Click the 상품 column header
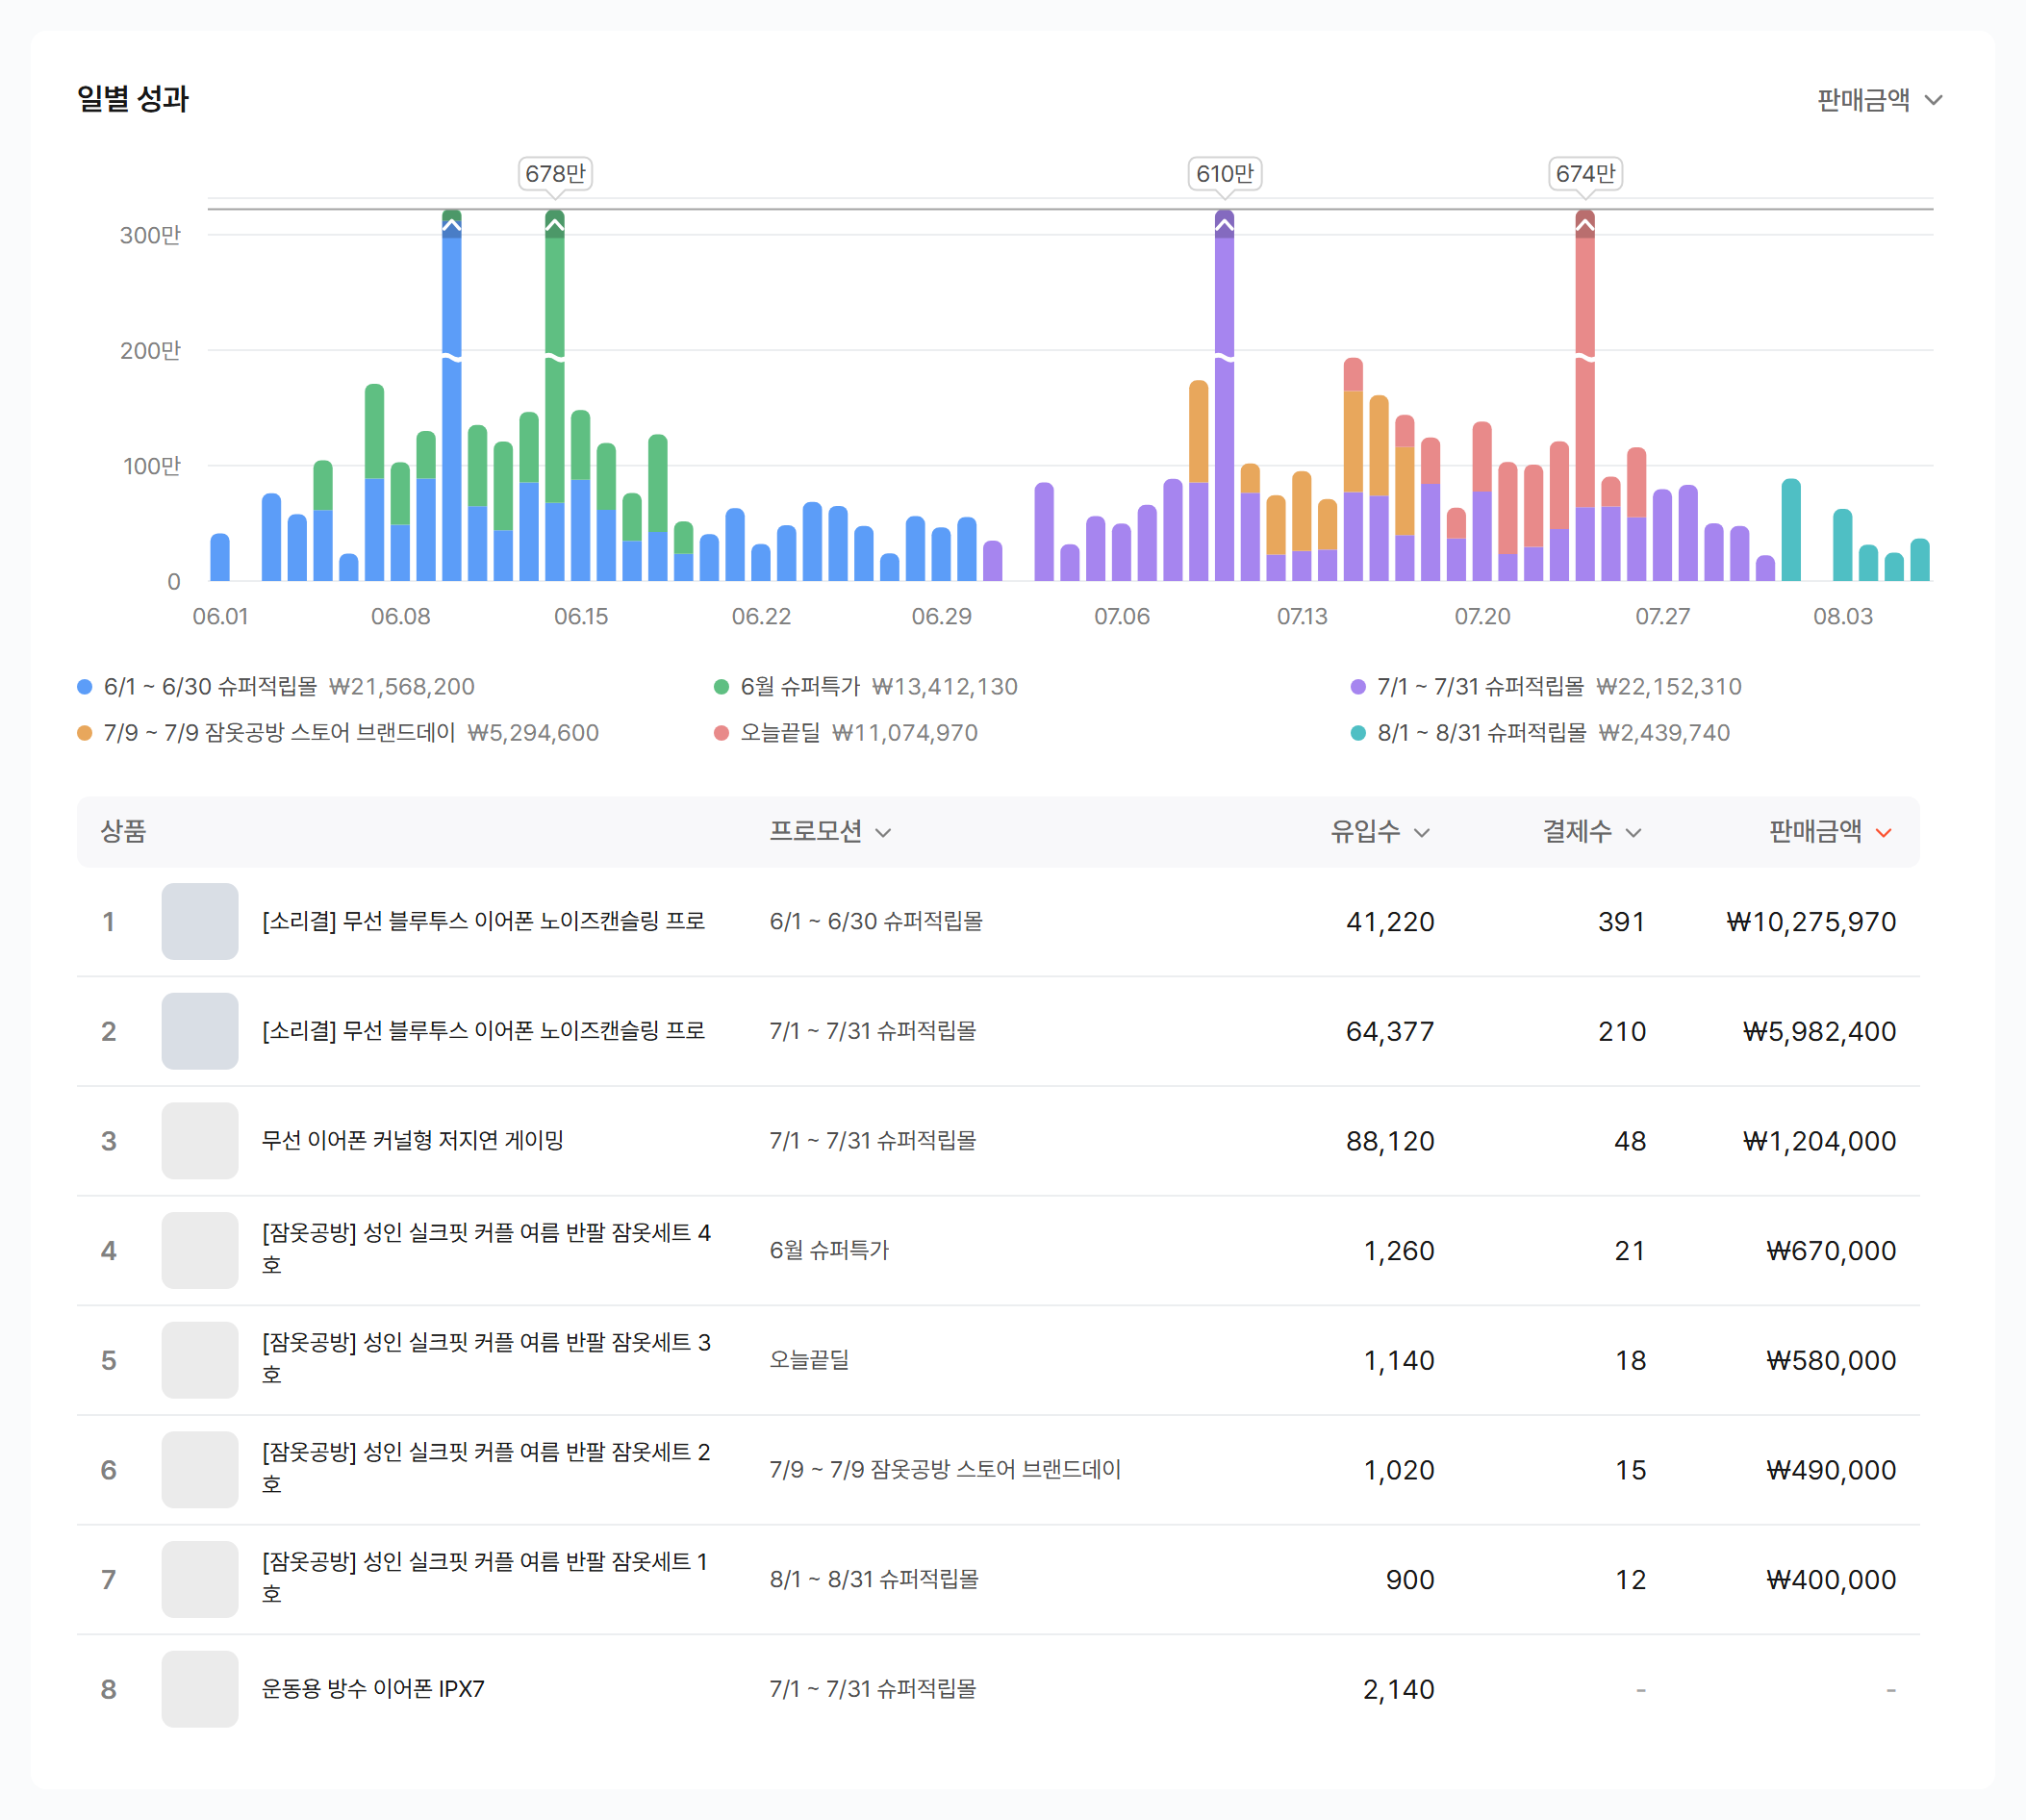 pos(123,831)
